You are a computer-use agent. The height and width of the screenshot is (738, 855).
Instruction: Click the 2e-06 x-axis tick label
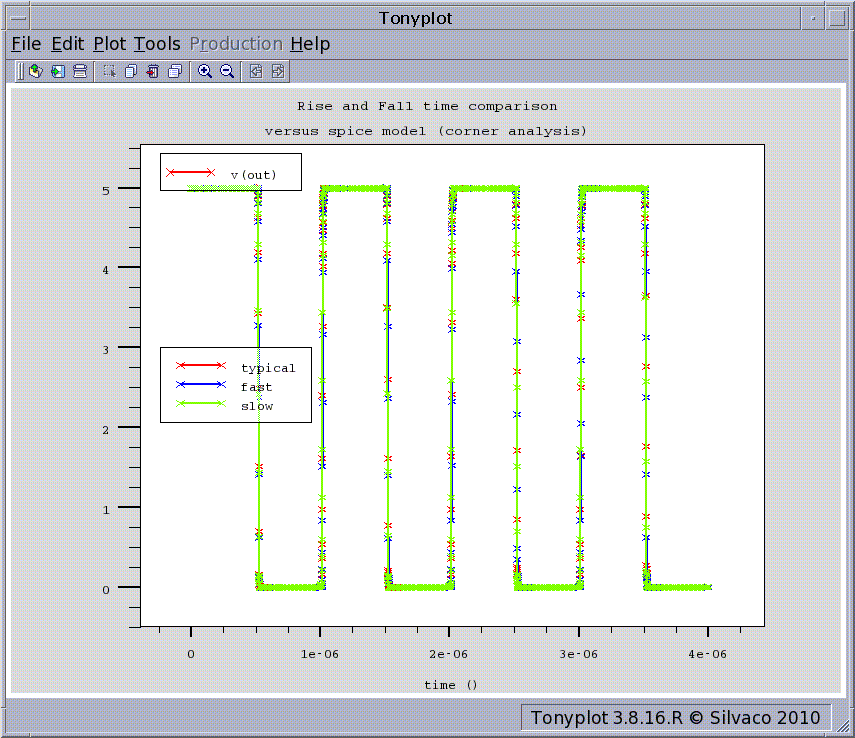point(448,654)
